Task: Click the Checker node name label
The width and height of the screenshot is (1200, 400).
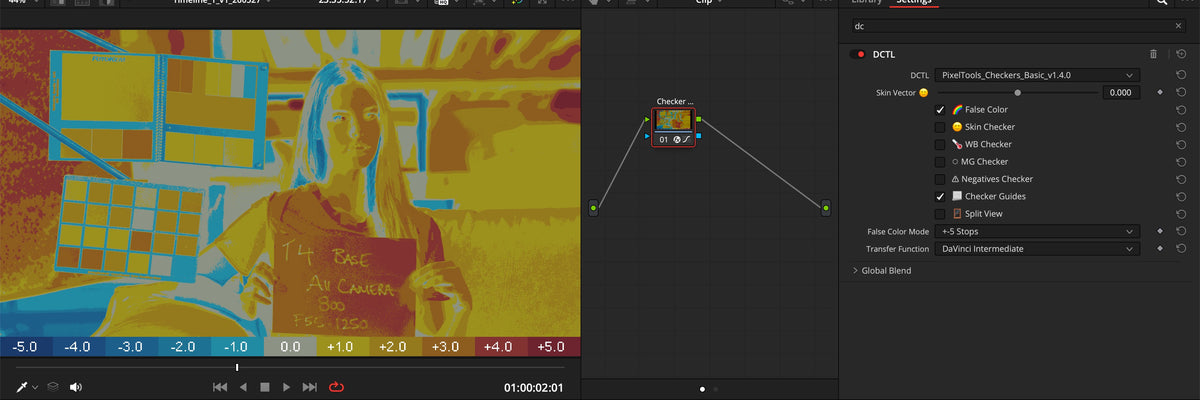Action: pyautogui.click(x=675, y=102)
